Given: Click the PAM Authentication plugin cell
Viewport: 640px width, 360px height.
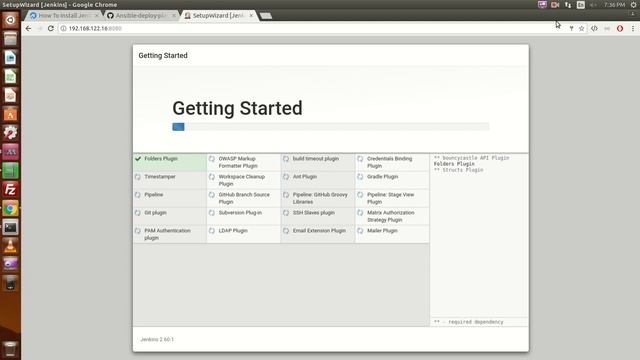Looking at the screenshot, I should tap(170, 234).
